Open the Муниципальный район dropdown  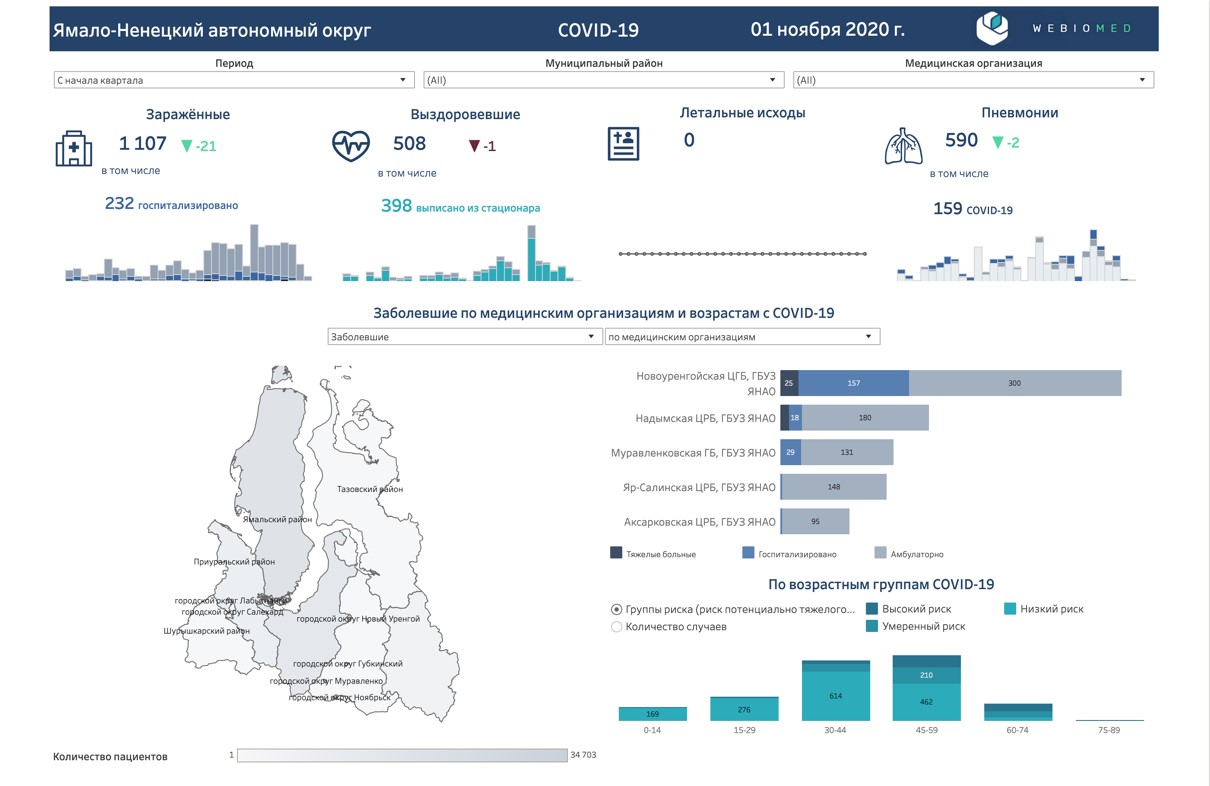[604, 80]
